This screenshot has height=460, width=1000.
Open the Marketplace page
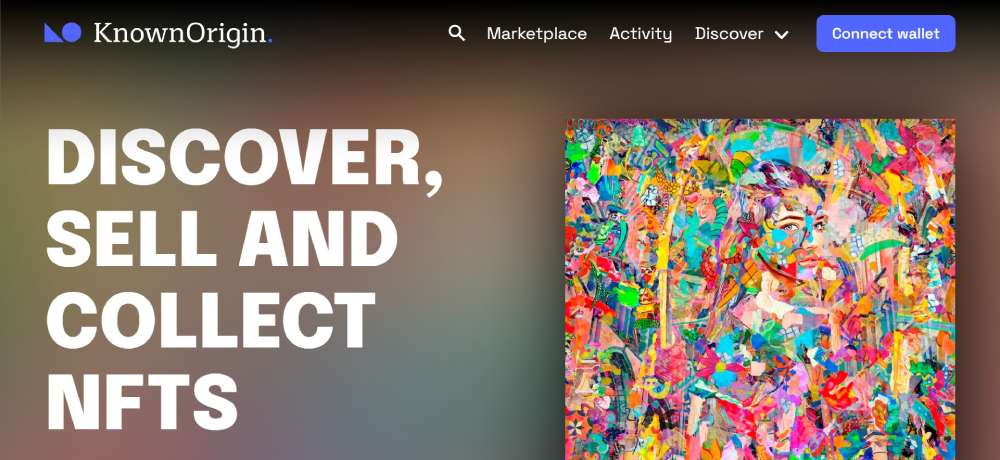tap(536, 34)
